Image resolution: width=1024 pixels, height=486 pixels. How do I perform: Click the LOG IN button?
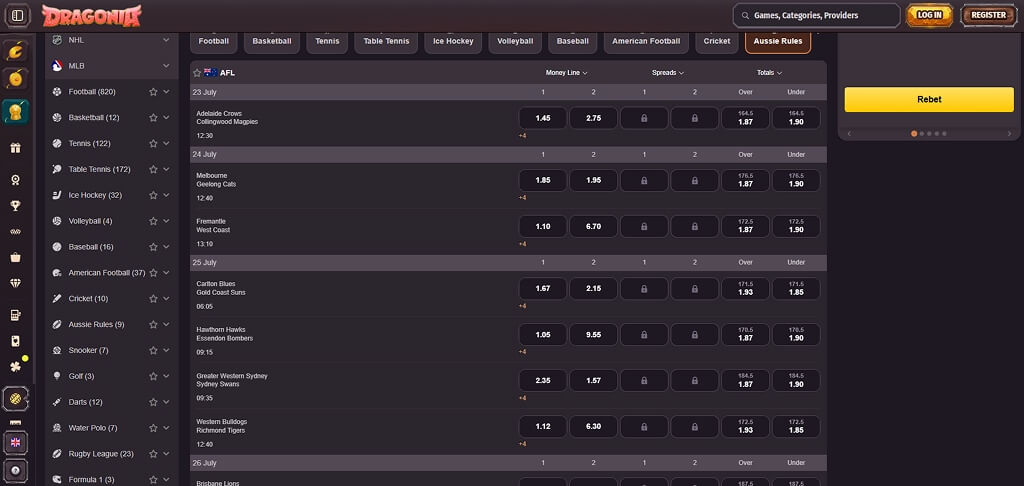pos(929,15)
